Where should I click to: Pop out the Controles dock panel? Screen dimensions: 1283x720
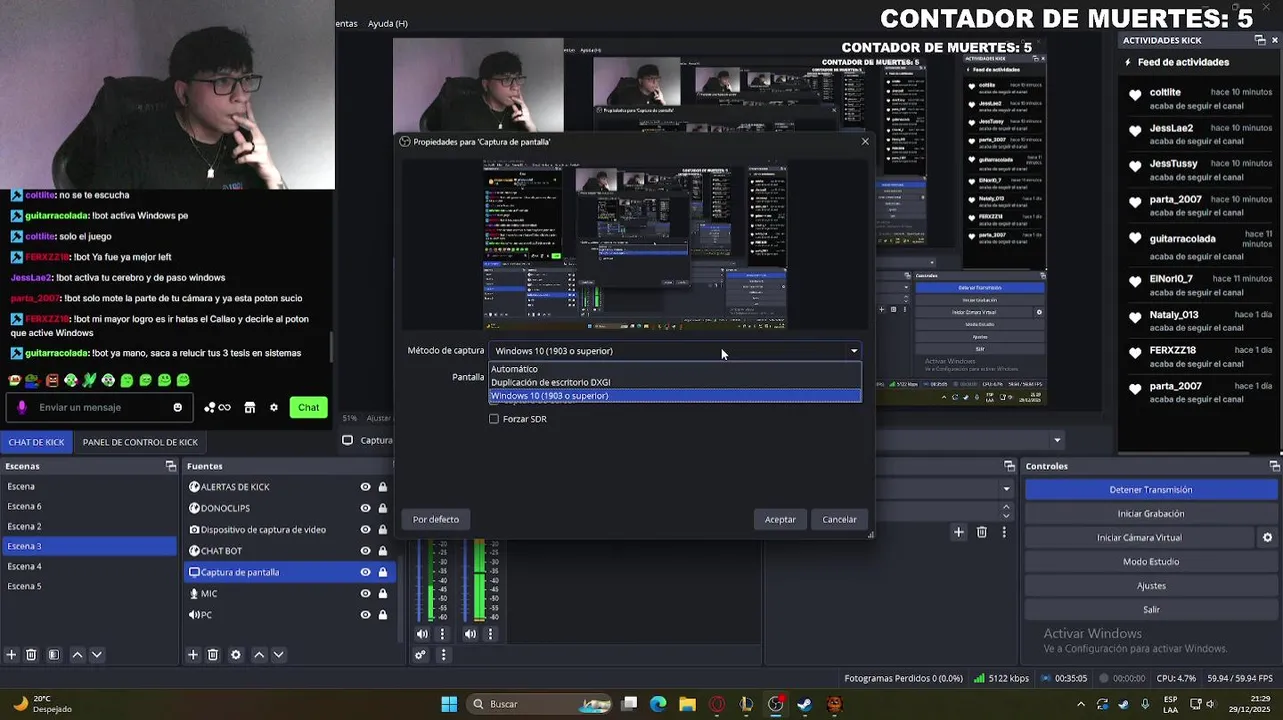pos(1274,466)
